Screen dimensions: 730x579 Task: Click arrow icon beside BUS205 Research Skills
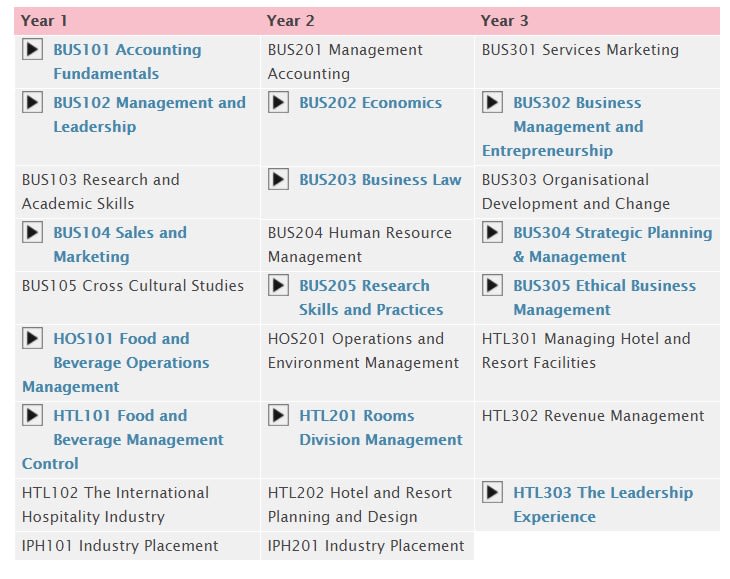coord(278,285)
